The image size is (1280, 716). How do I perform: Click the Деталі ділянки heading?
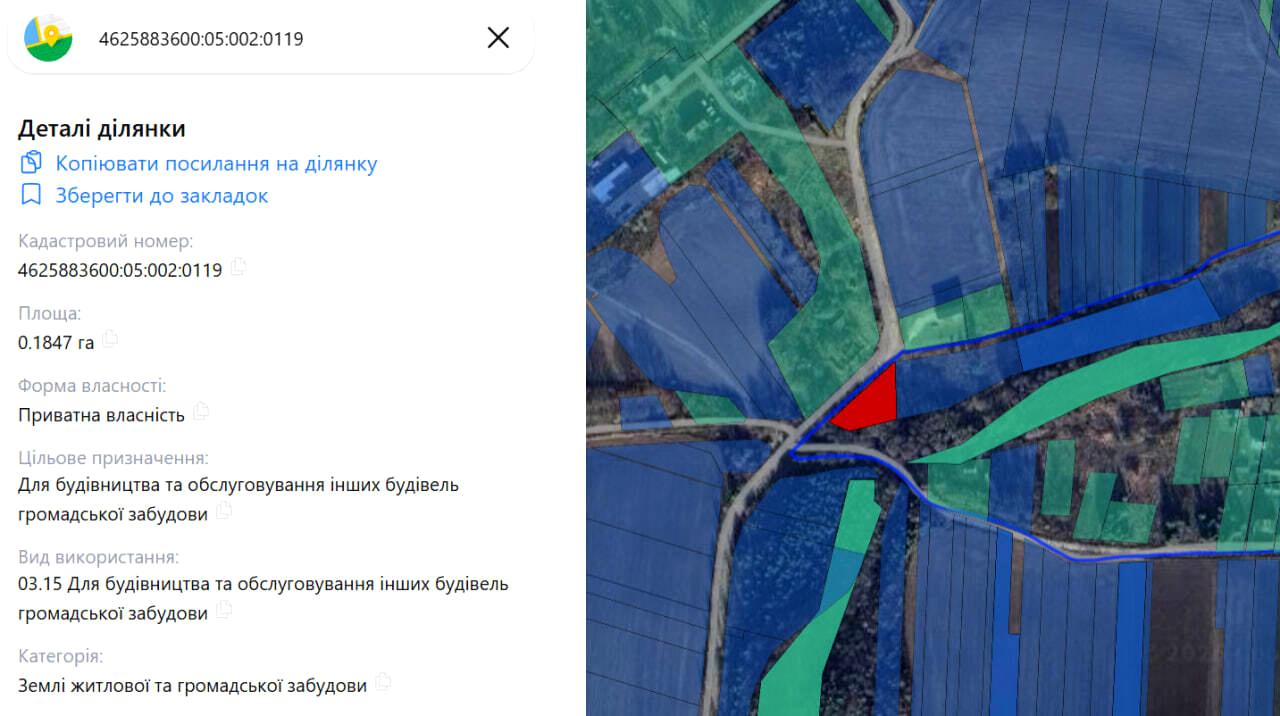point(102,129)
